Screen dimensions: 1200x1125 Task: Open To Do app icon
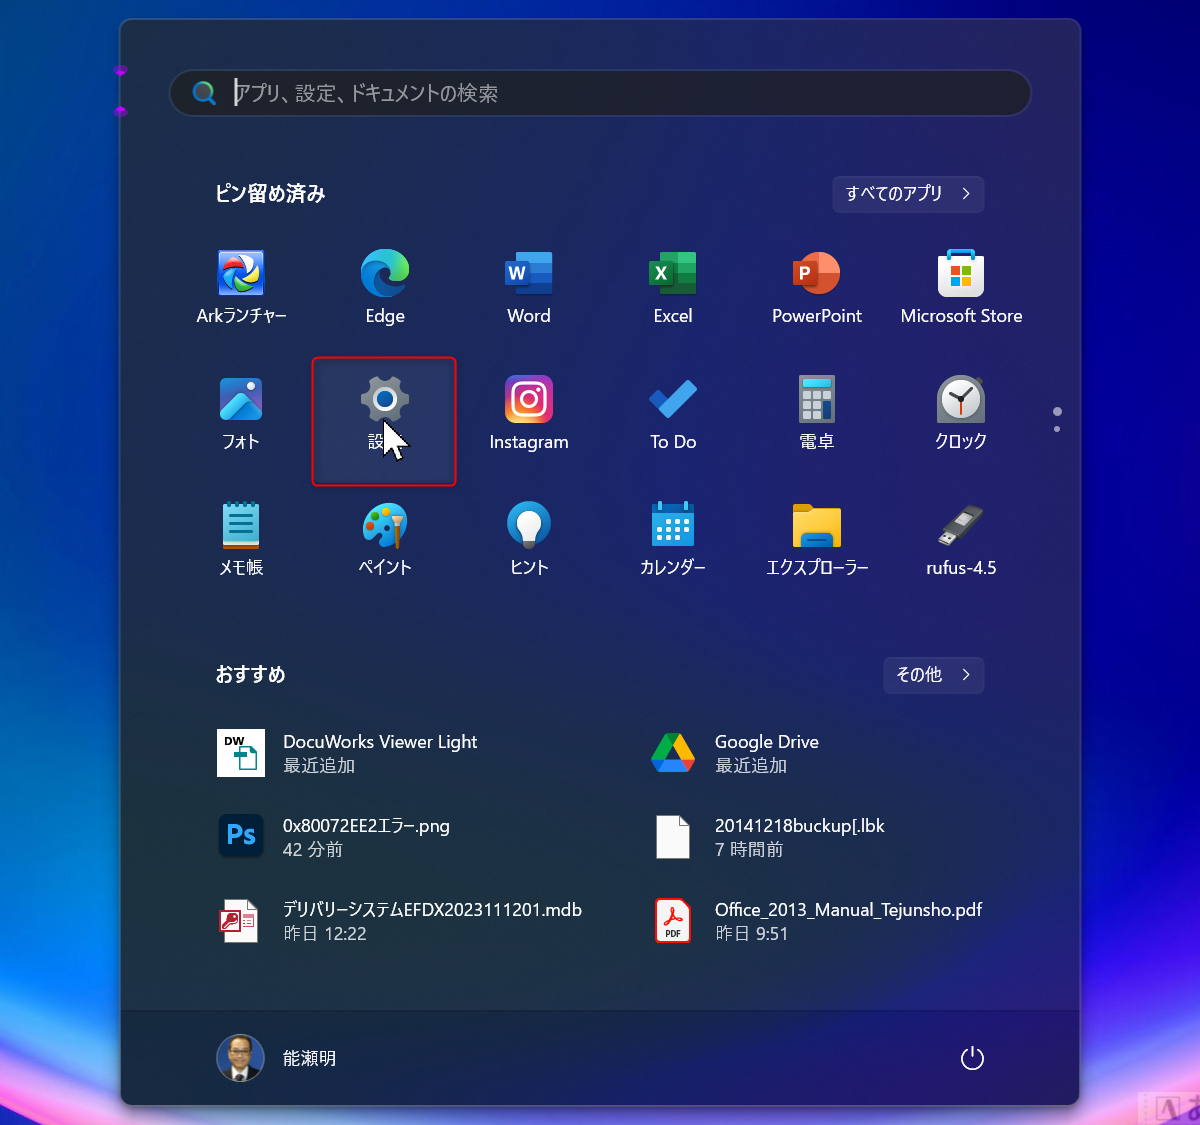tap(673, 400)
